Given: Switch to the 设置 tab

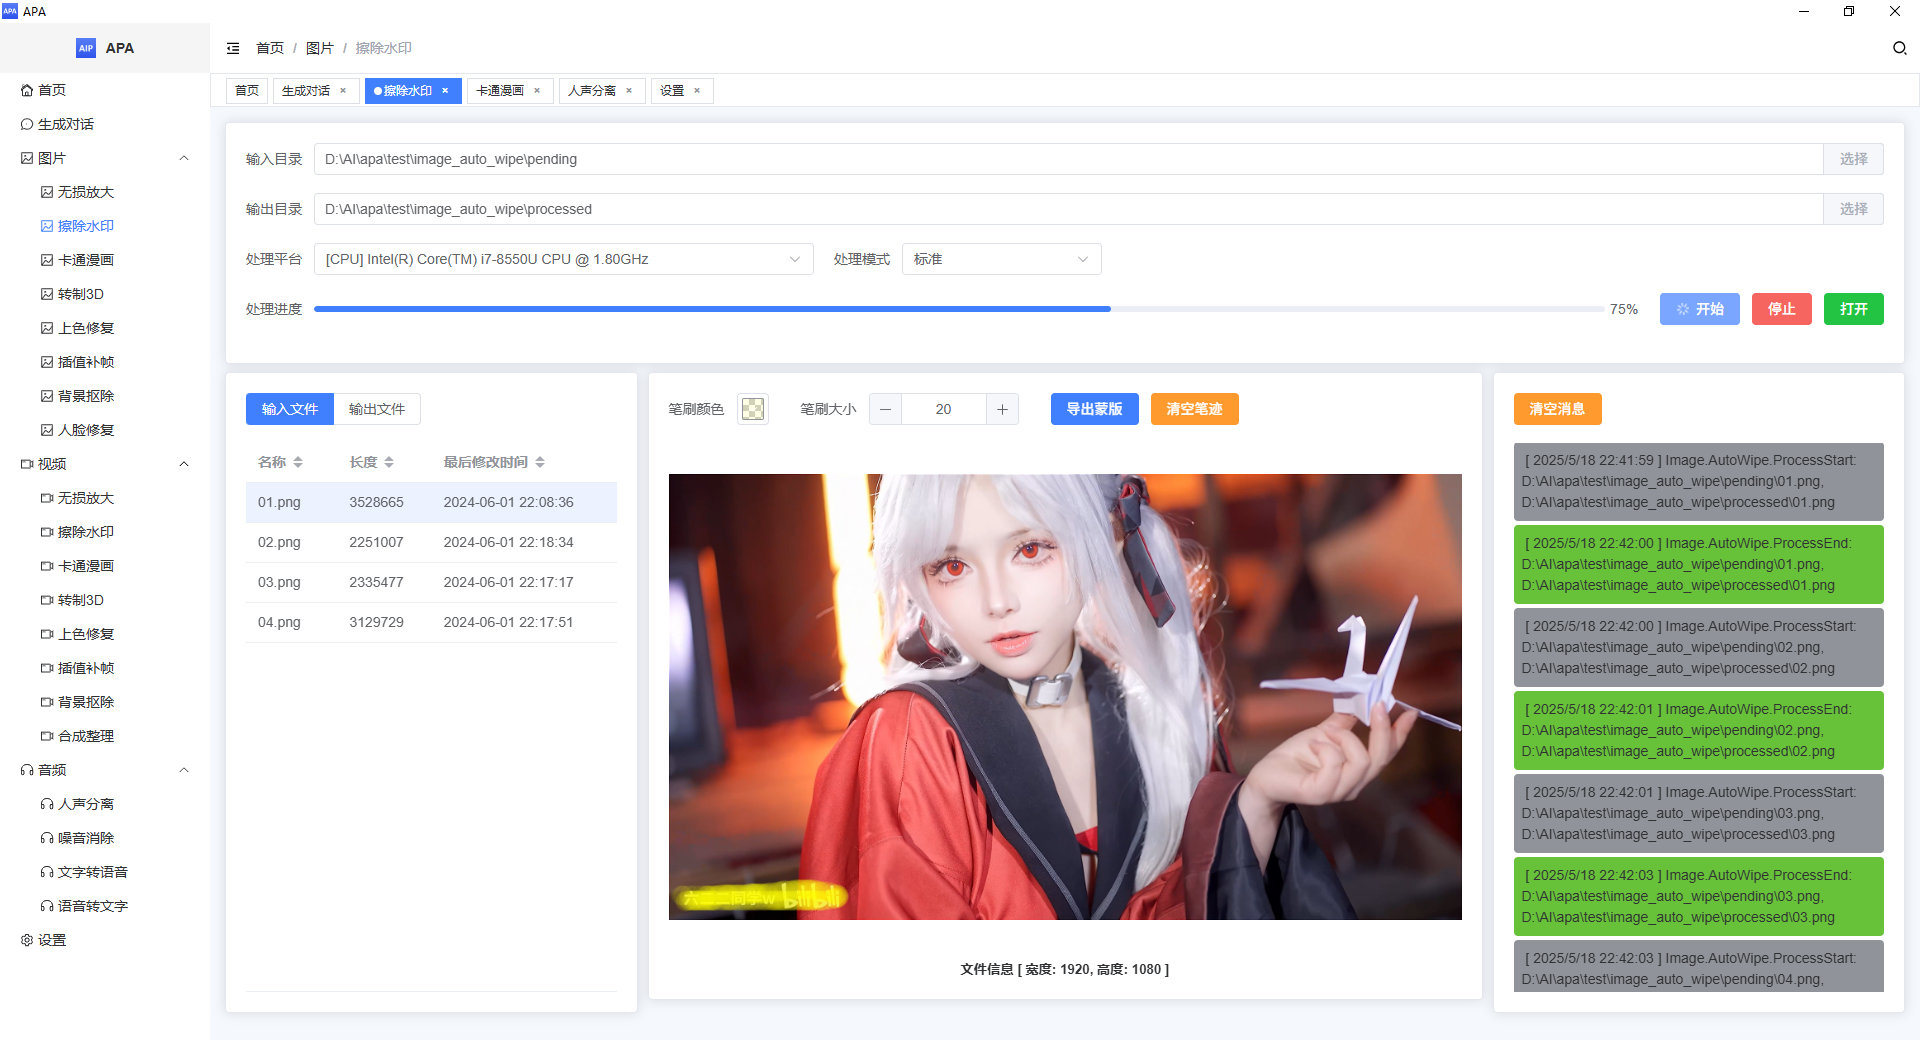Looking at the screenshot, I should pos(672,91).
